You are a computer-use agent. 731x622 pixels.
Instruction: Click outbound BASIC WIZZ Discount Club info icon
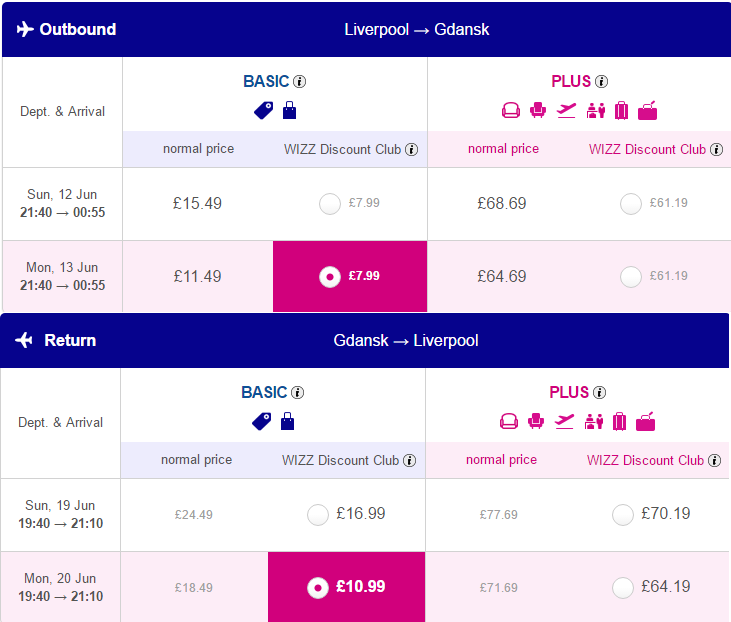411,150
